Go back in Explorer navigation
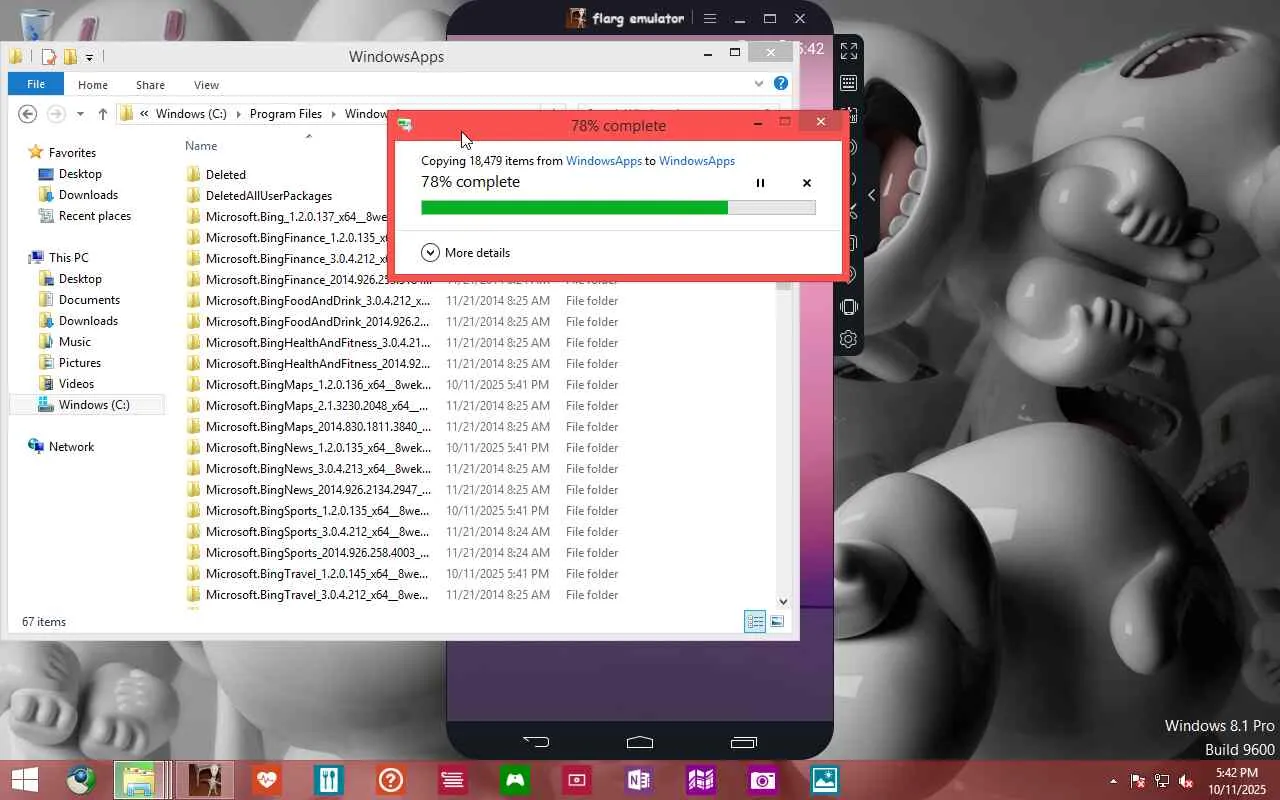Image resolution: width=1280 pixels, height=800 pixels. 28,114
